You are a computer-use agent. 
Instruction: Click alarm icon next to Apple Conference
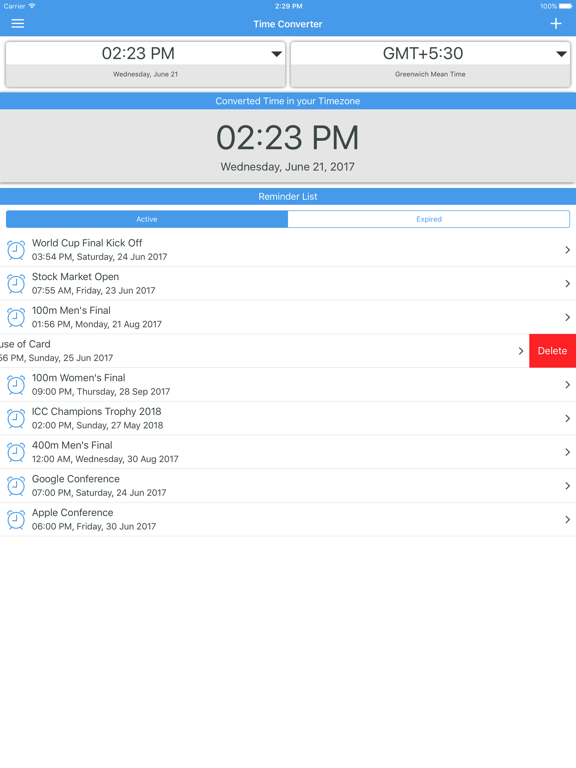16,520
